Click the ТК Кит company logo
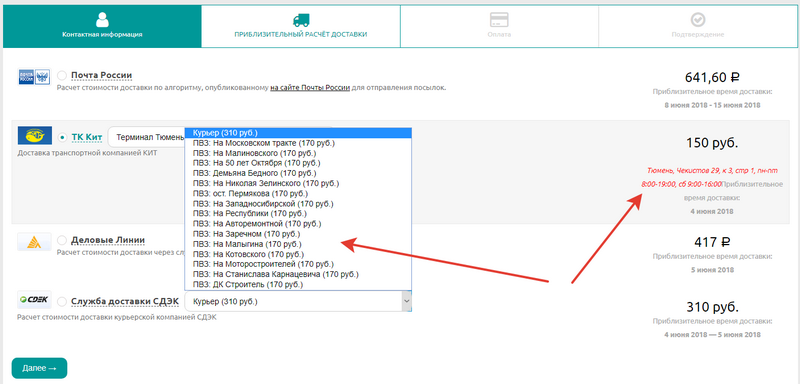 (34, 136)
